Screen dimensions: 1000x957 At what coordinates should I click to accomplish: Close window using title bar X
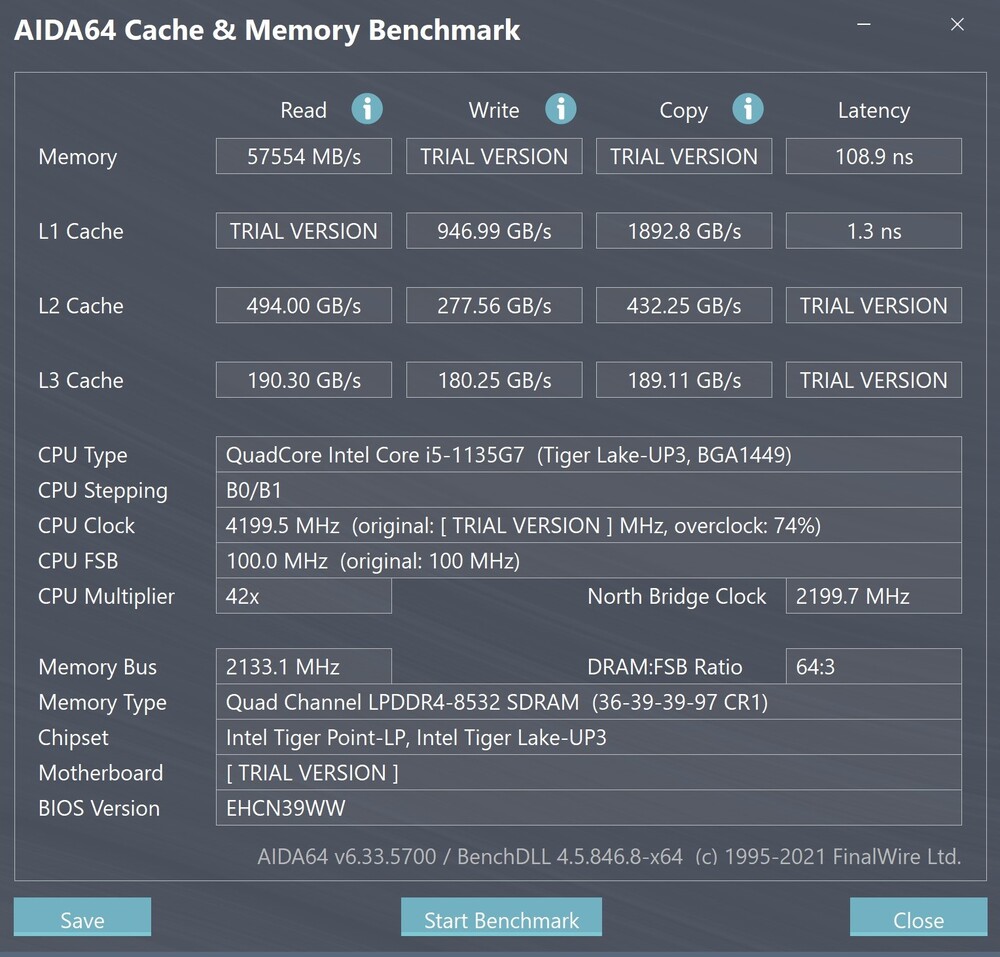tap(957, 26)
